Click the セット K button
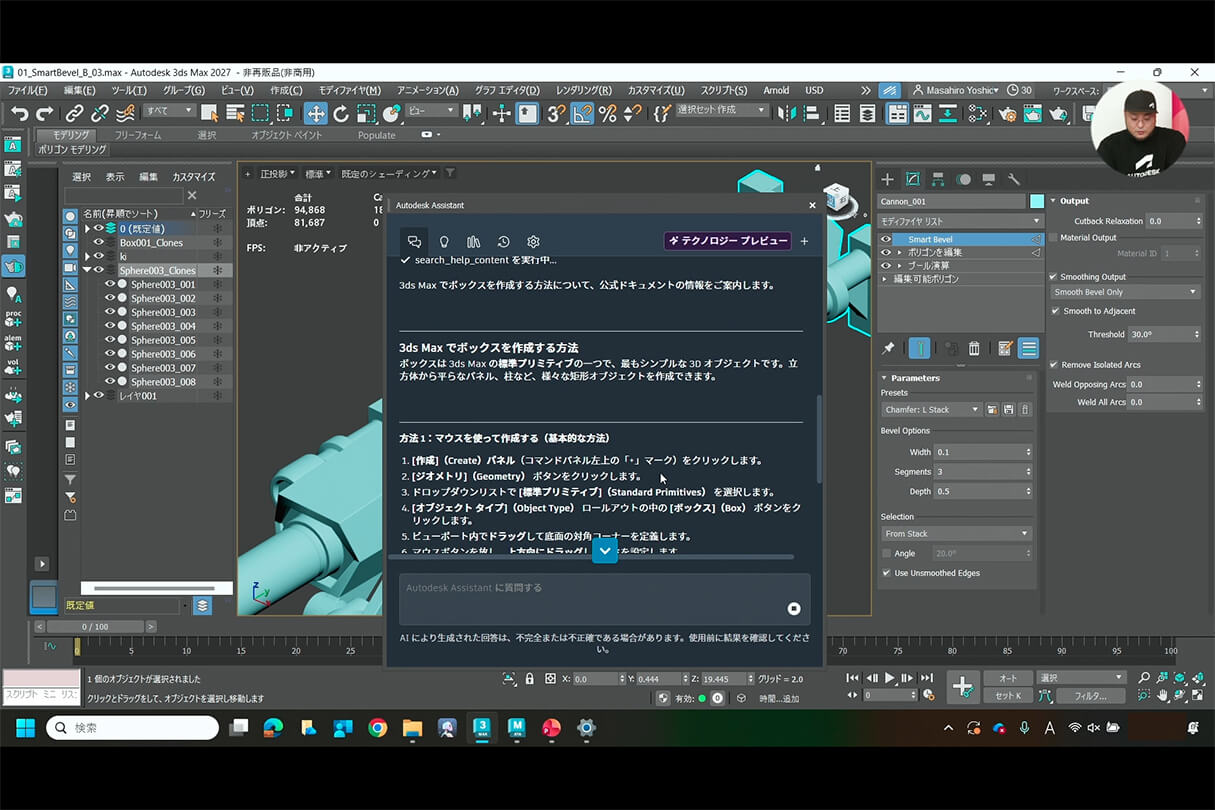The width and height of the screenshot is (1215, 810). (1008, 695)
